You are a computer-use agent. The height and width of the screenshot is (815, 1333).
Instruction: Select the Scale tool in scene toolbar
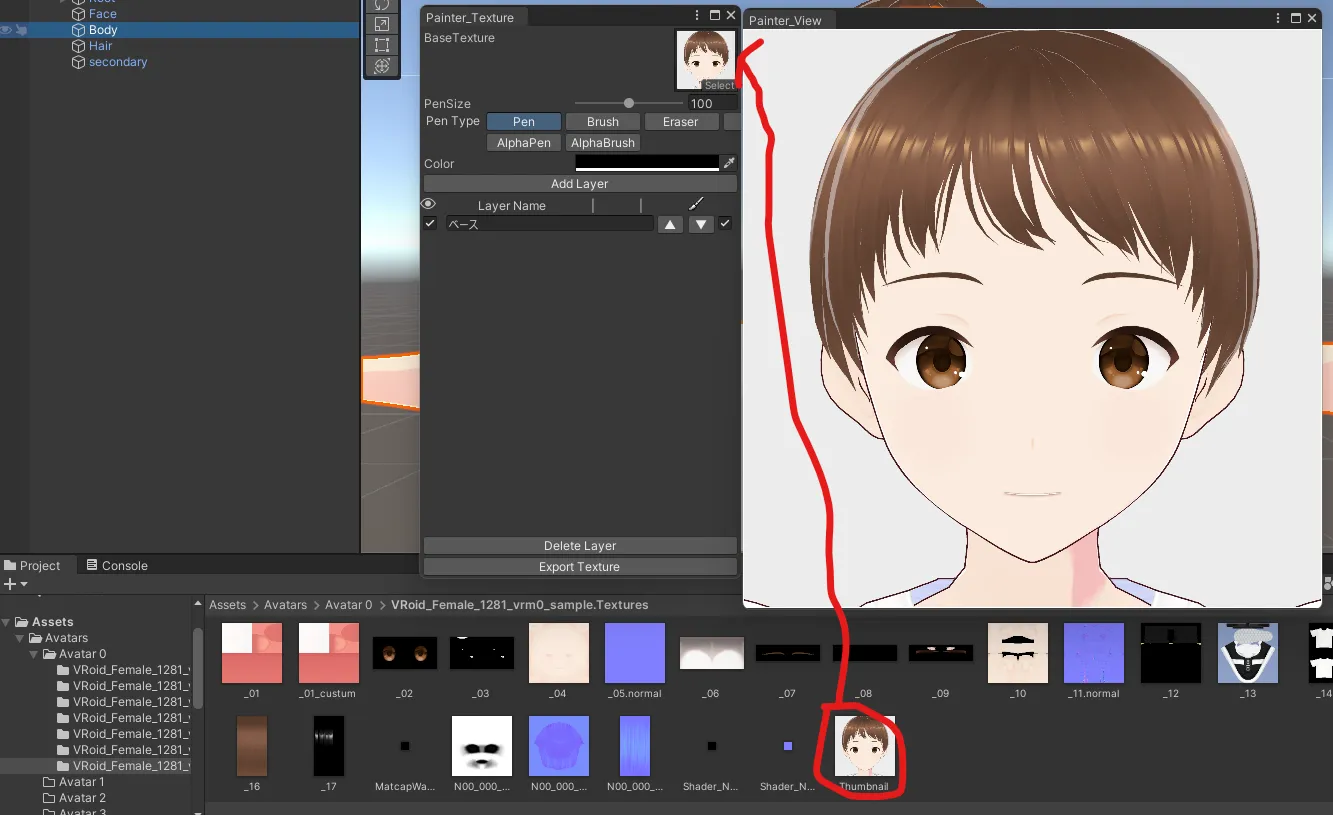pyautogui.click(x=381, y=24)
